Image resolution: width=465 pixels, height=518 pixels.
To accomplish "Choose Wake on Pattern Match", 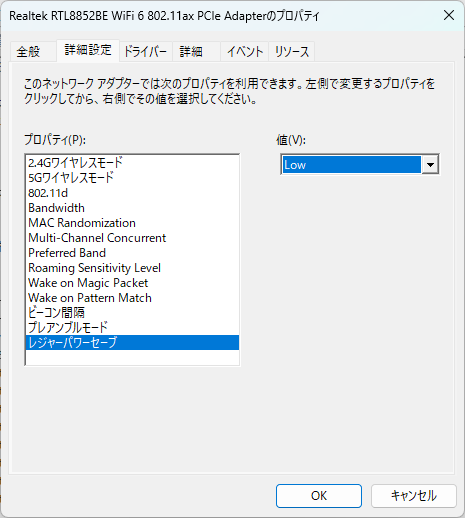I will 132,298.
